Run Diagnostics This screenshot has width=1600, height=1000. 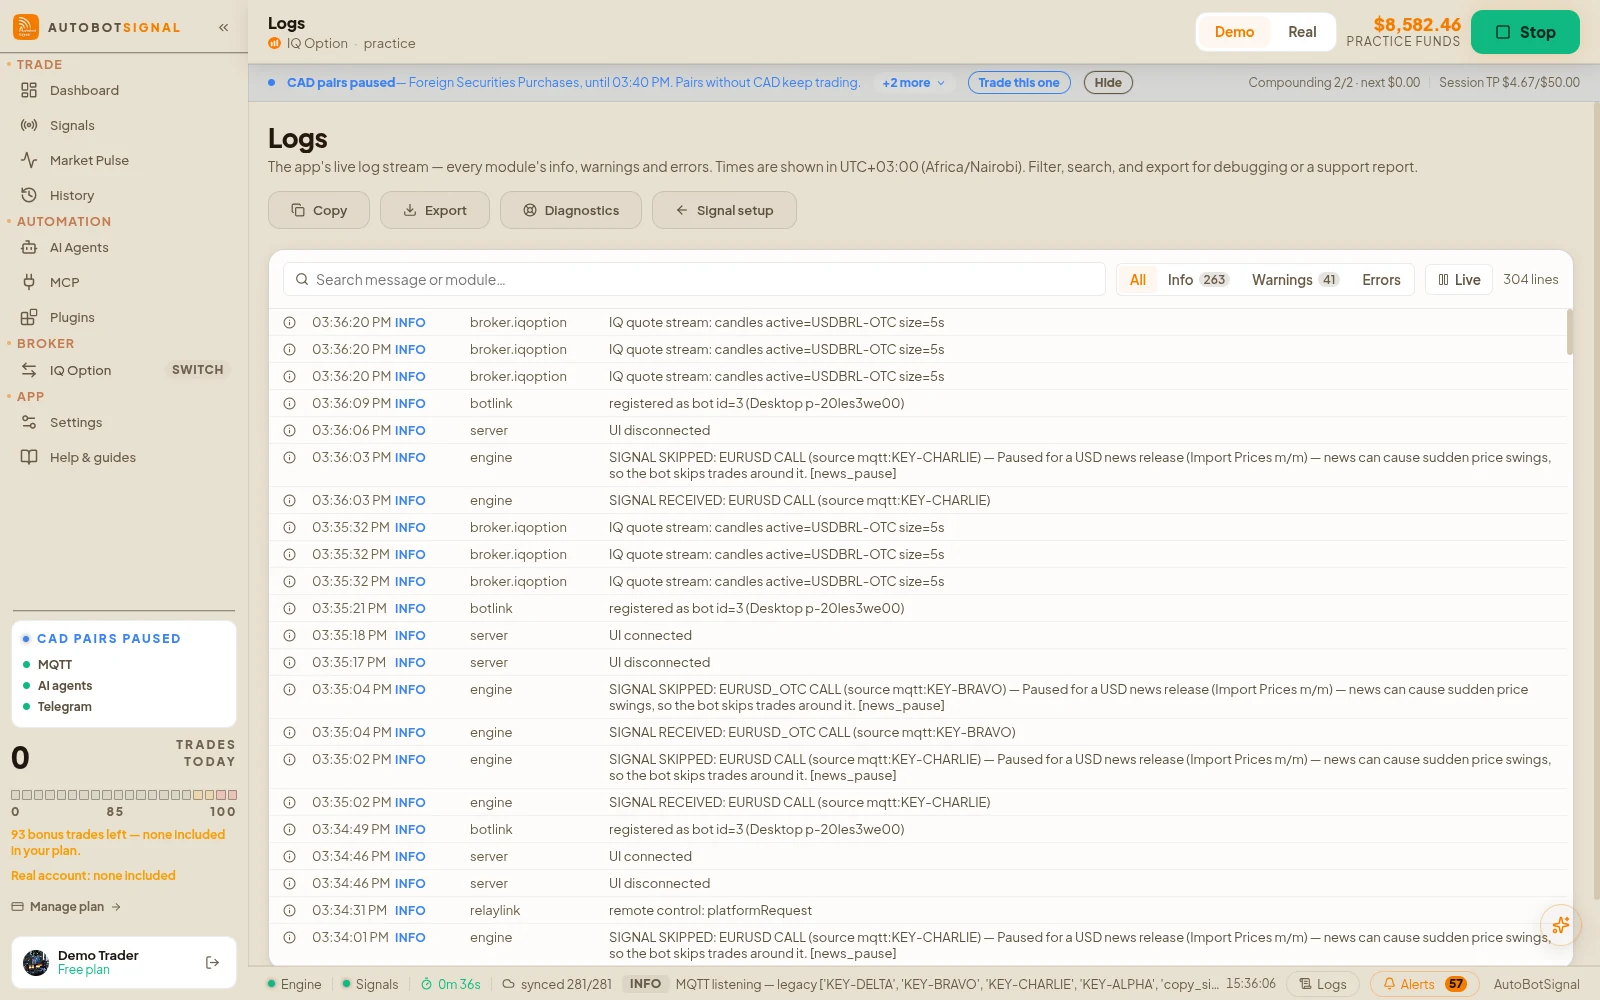coord(571,210)
